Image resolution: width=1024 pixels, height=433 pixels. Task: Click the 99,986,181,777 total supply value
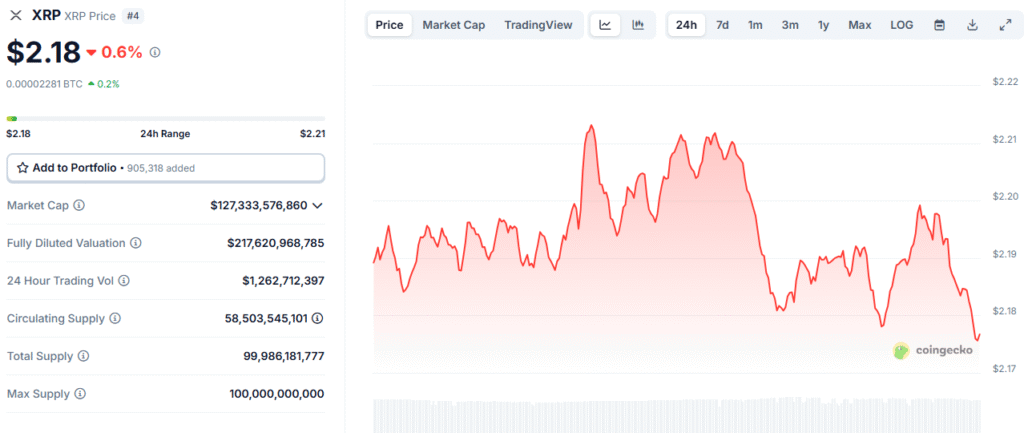283,357
